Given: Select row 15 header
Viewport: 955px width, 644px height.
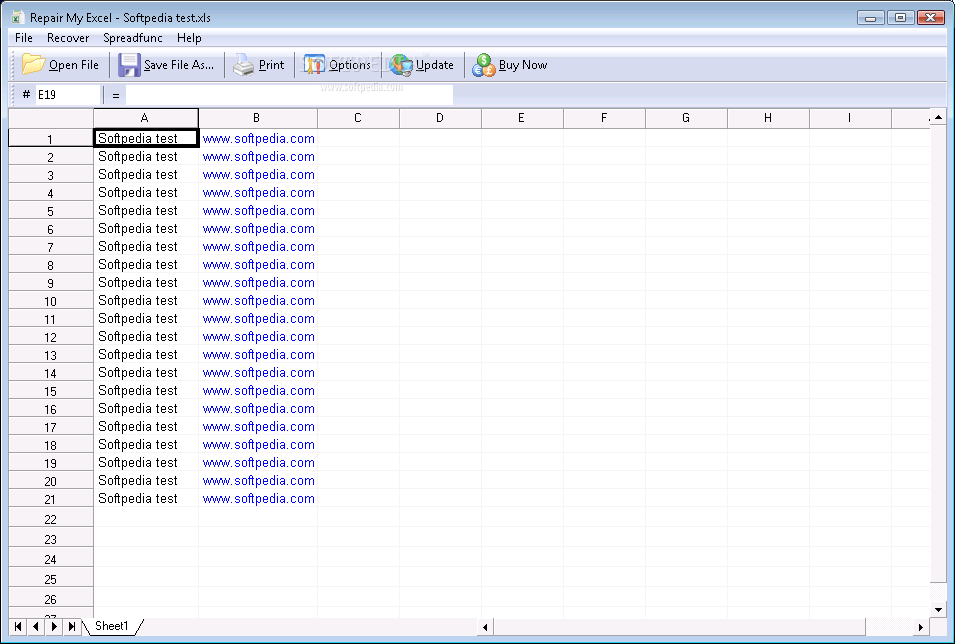Looking at the screenshot, I should point(51,391).
